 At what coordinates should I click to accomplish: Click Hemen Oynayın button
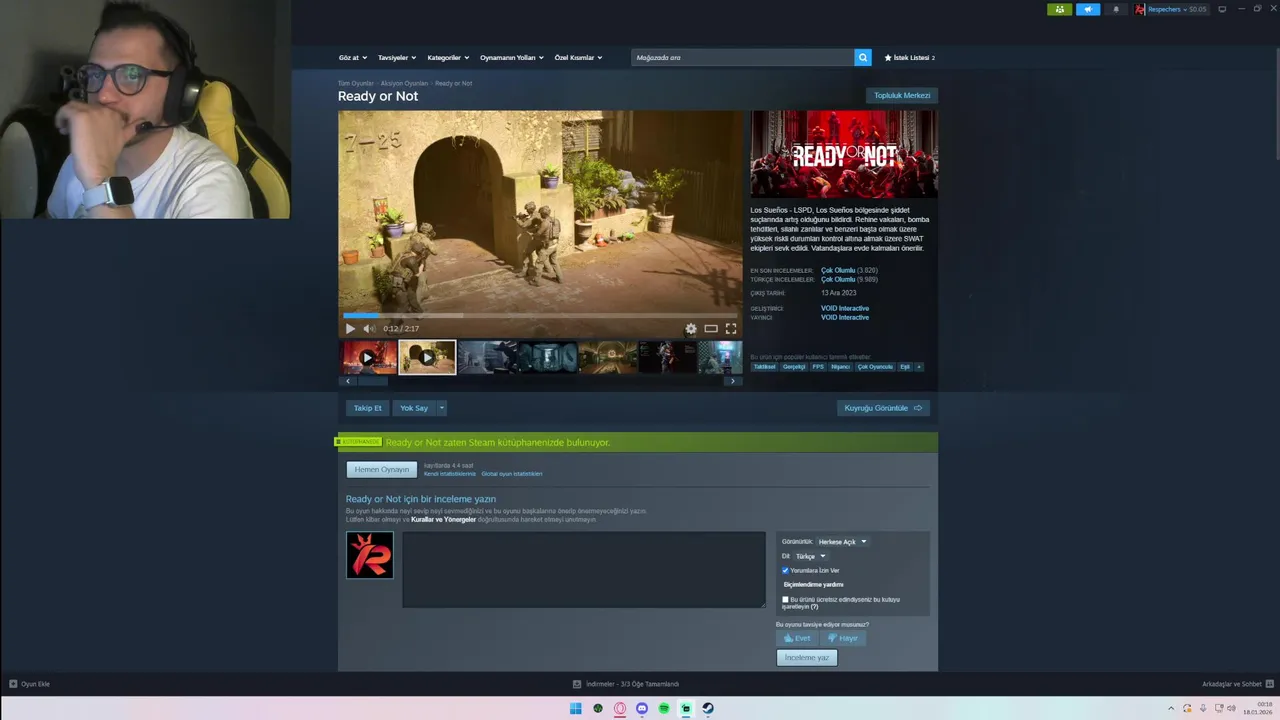[381, 469]
